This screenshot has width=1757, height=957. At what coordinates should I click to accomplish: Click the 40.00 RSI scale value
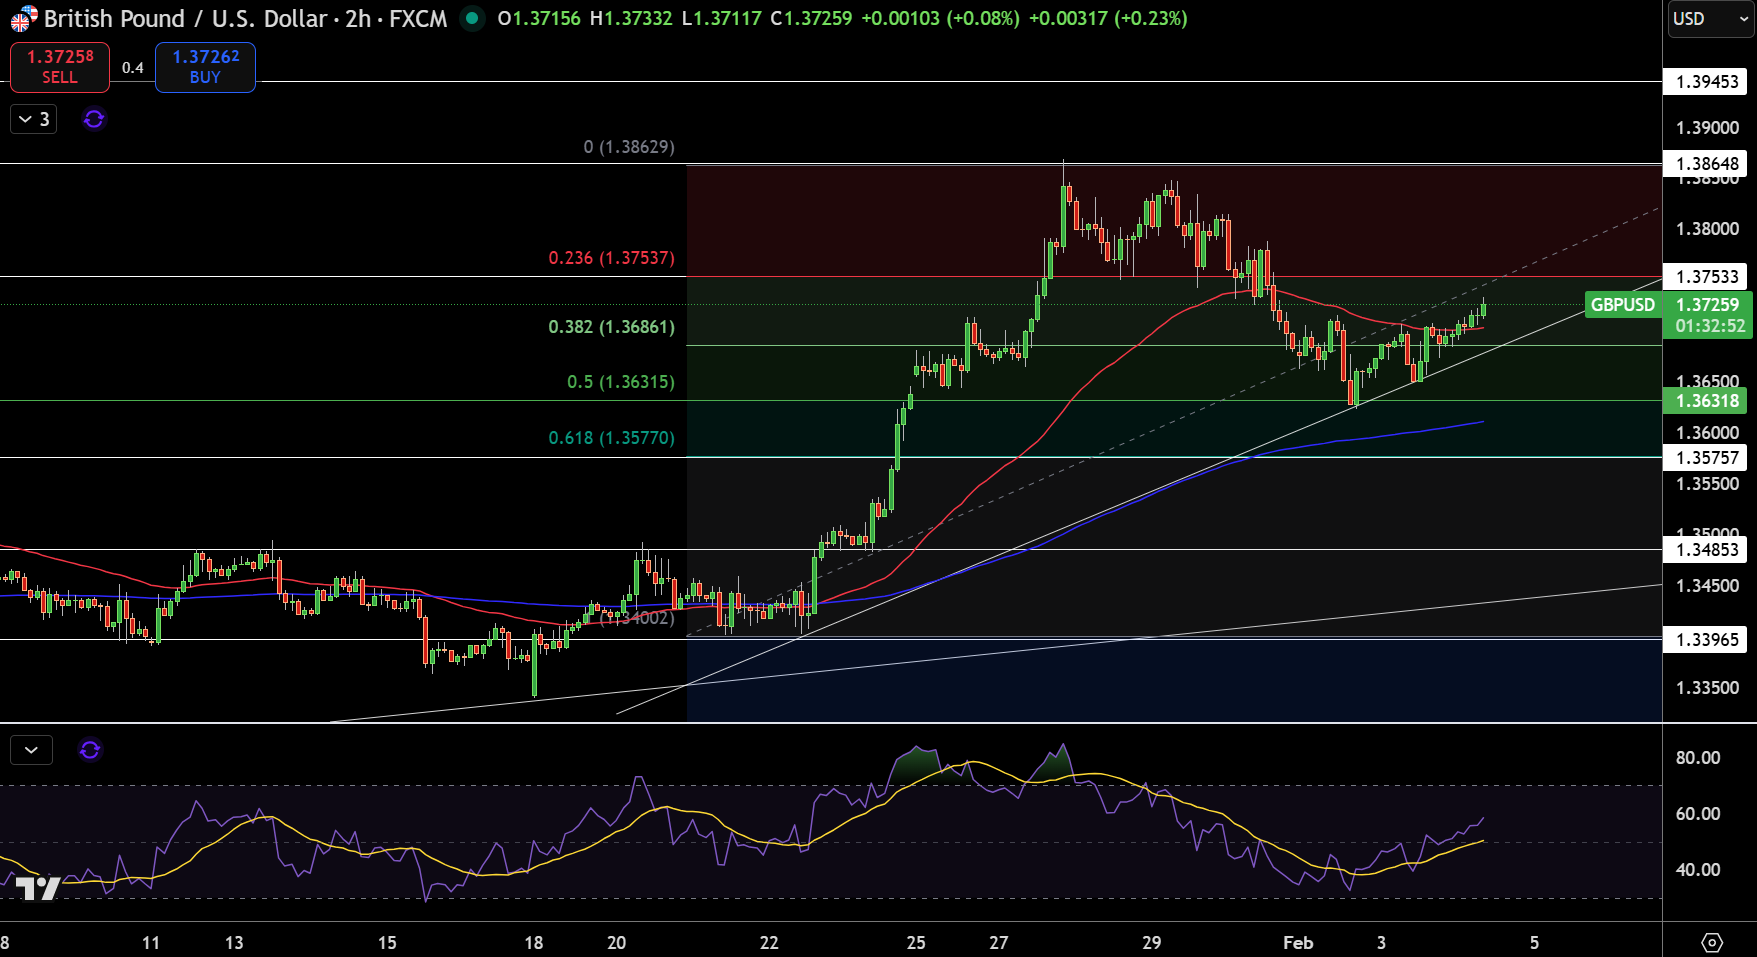(1698, 870)
